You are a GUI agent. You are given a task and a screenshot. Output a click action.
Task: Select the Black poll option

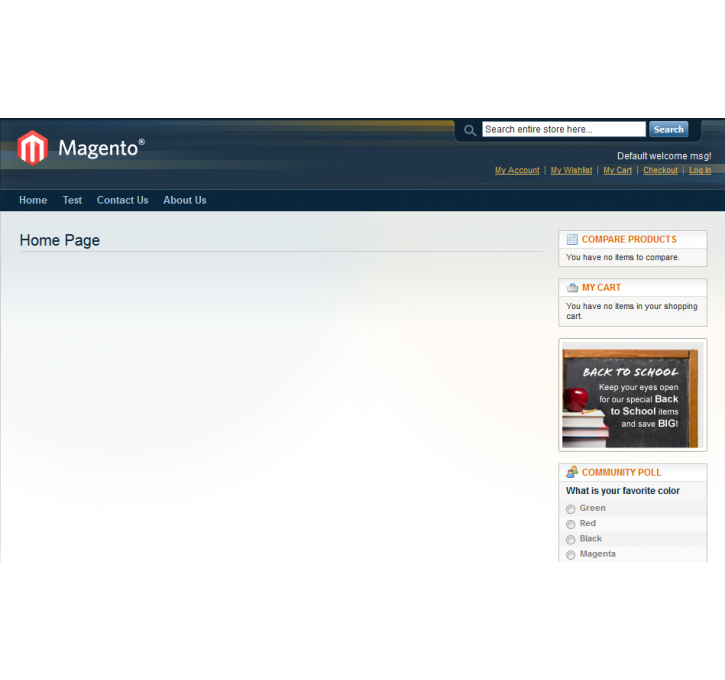571,539
